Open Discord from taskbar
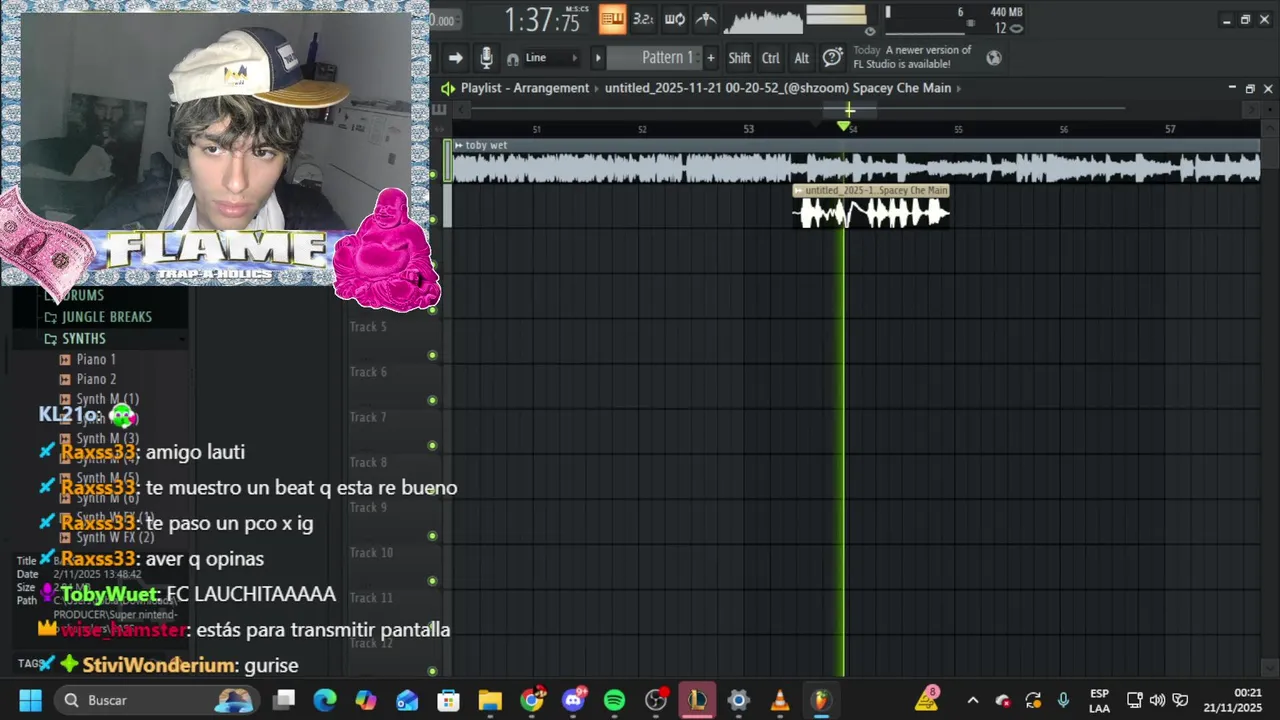Image resolution: width=1280 pixels, height=720 pixels. (573, 700)
